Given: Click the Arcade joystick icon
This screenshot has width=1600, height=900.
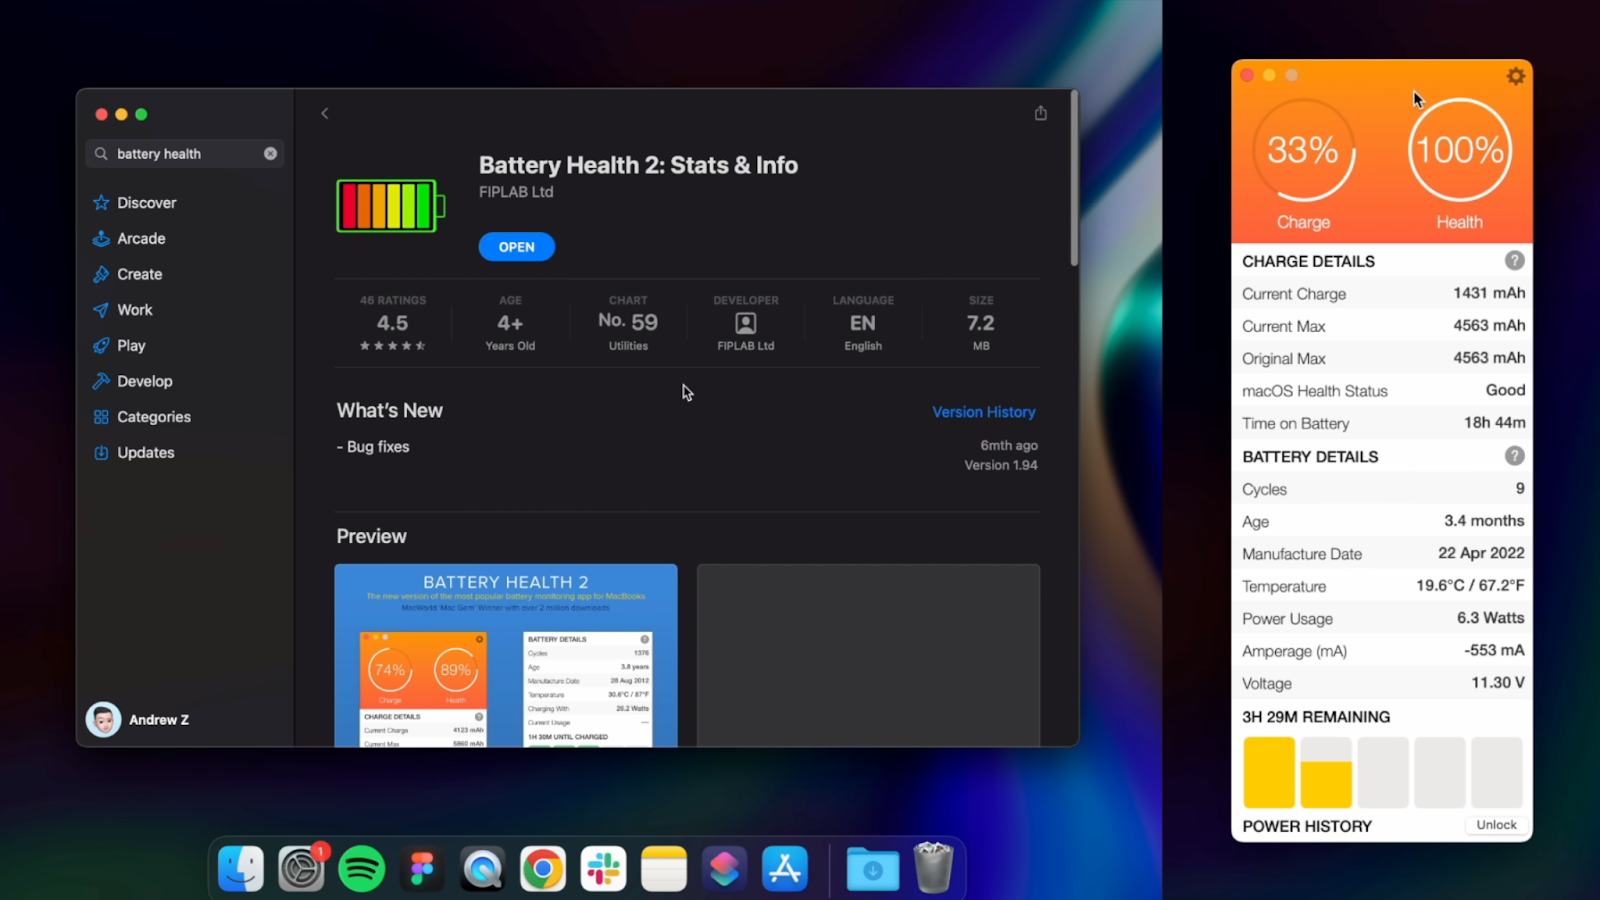Looking at the screenshot, I should click(101, 239).
